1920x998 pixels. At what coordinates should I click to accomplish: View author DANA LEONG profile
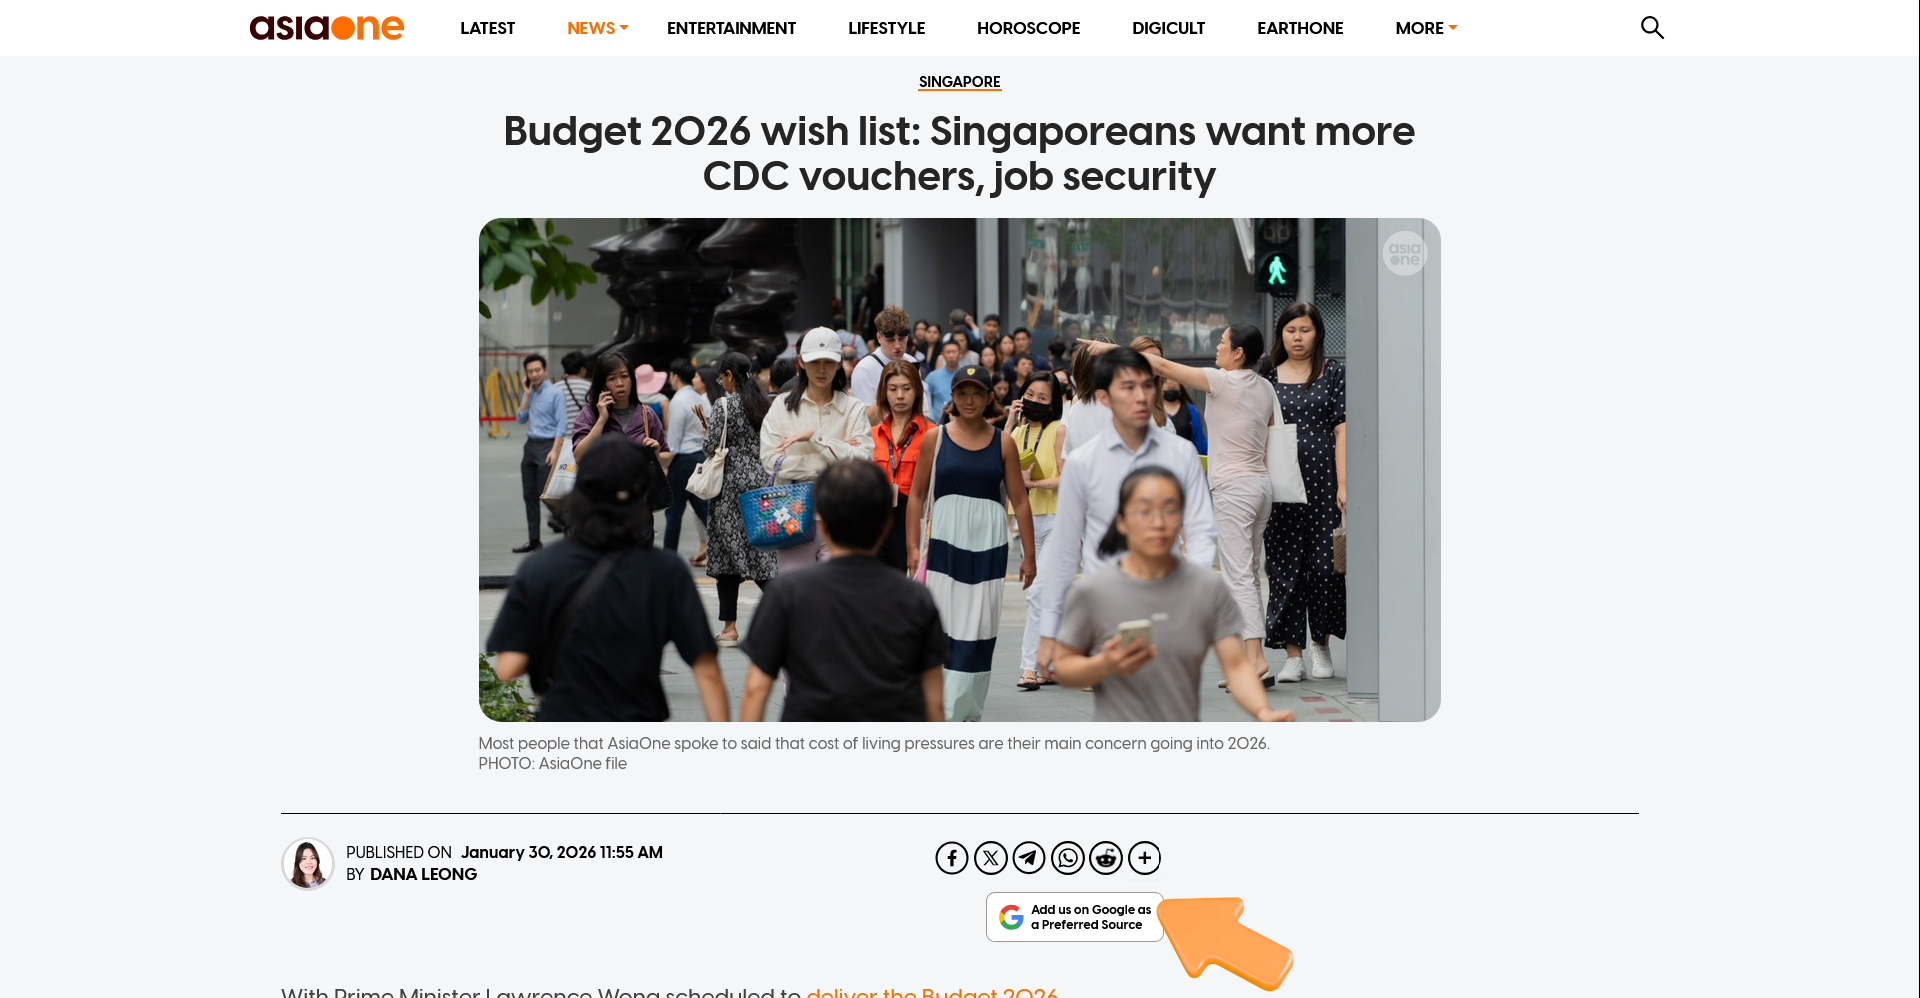(x=424, y=874)
